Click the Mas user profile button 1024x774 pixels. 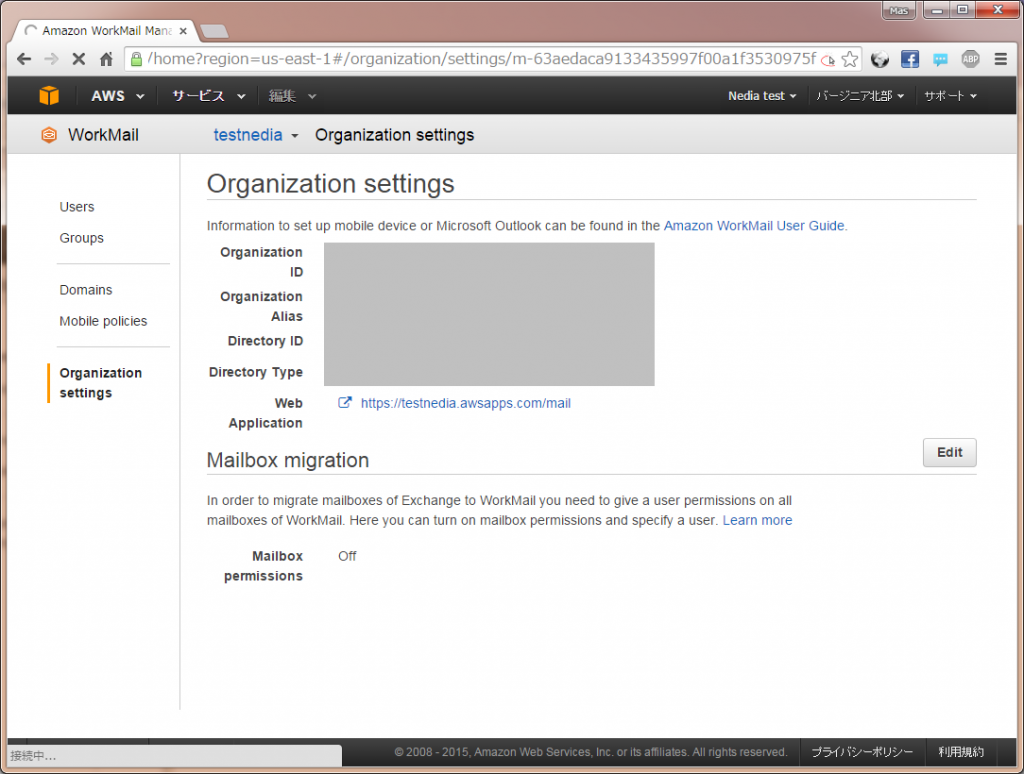tap(899, 10)
